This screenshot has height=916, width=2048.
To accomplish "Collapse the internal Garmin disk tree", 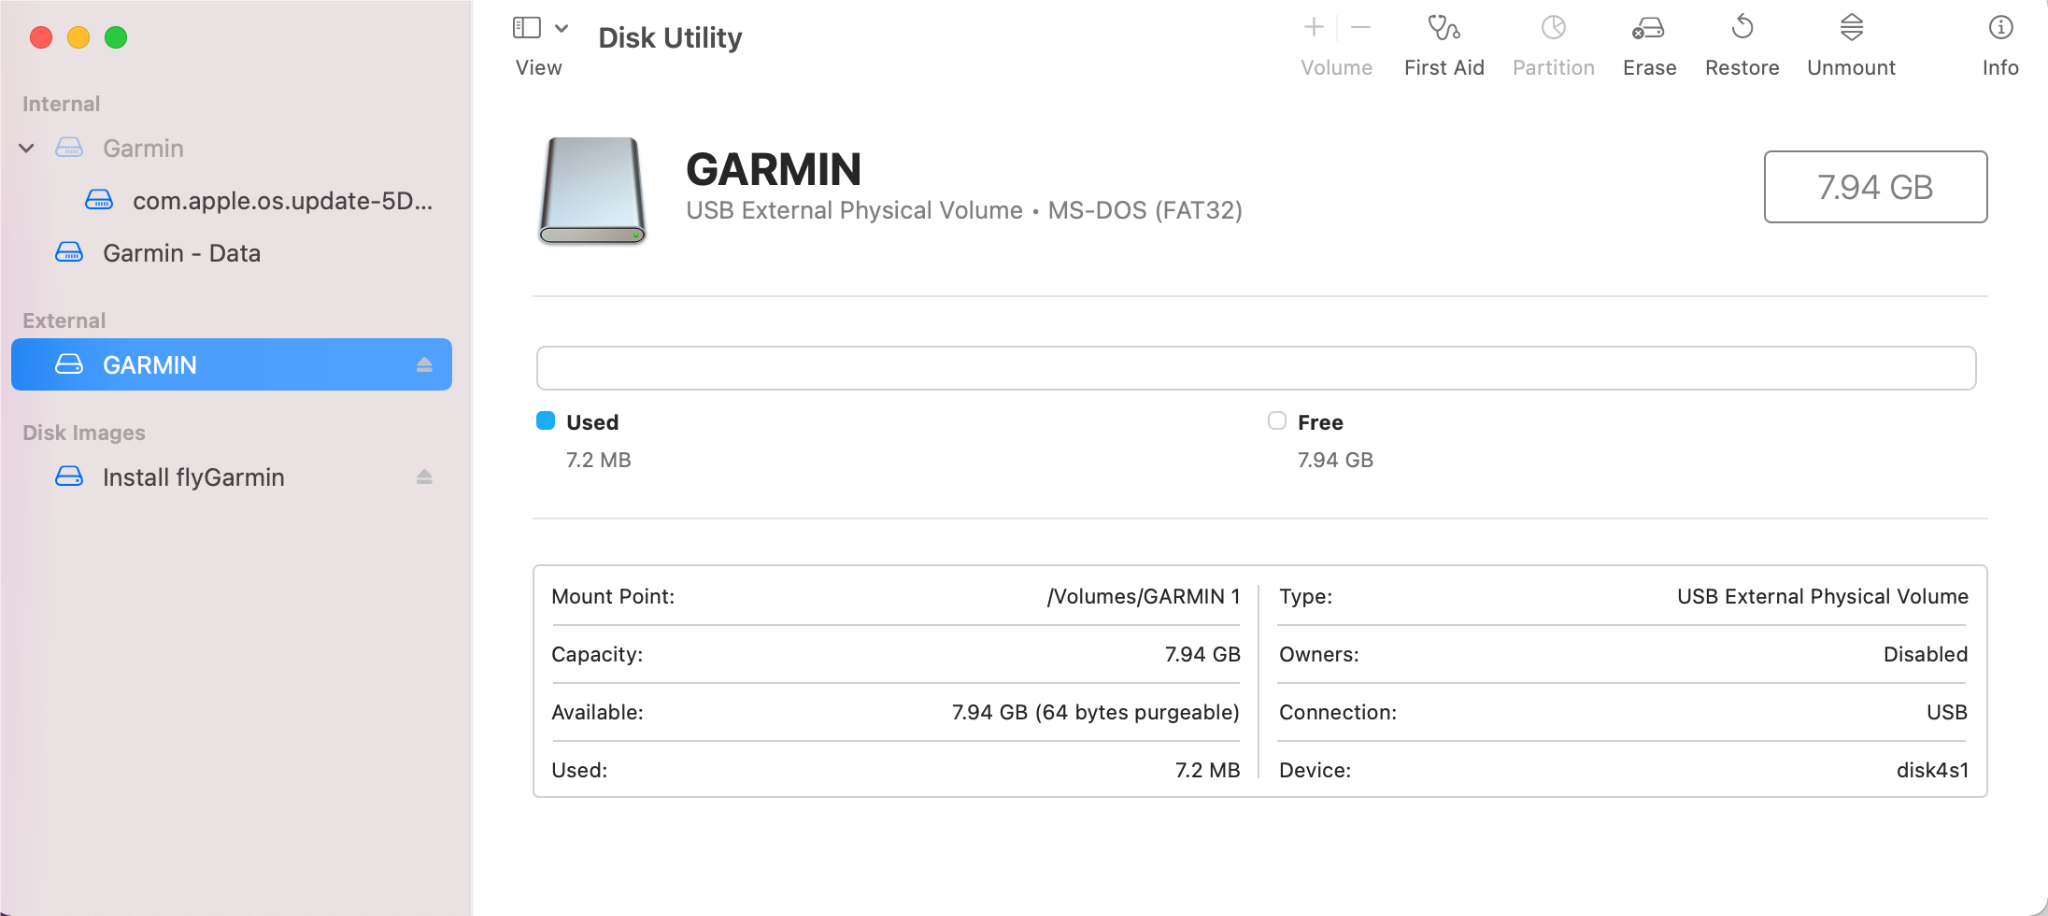I will tap(26, 148).
